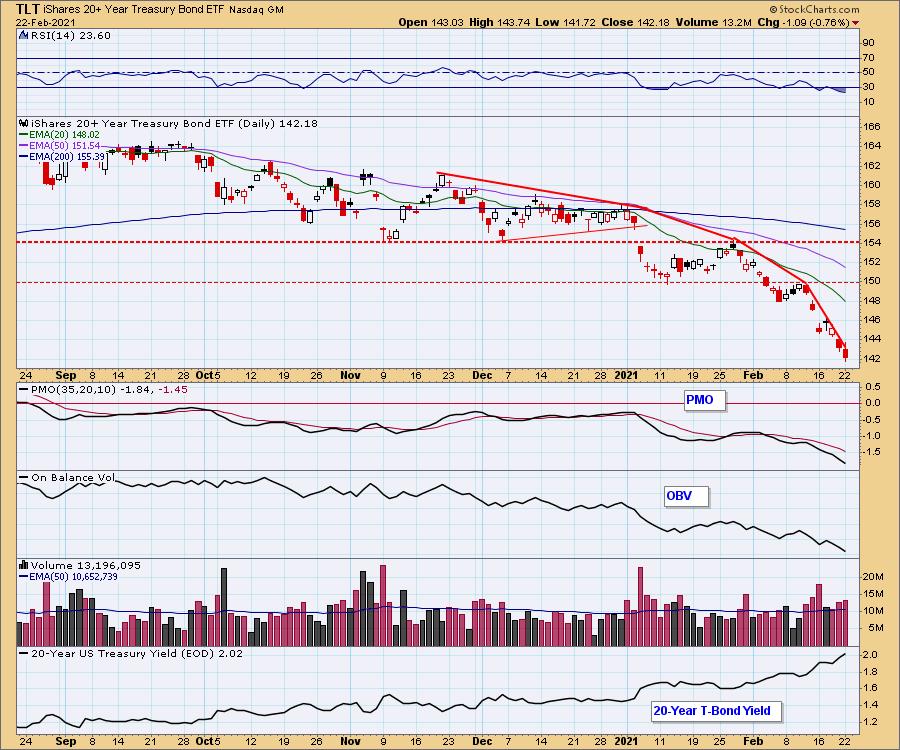Click the PMO(35,20,10) -1.84 label

[x=101, y=390]
